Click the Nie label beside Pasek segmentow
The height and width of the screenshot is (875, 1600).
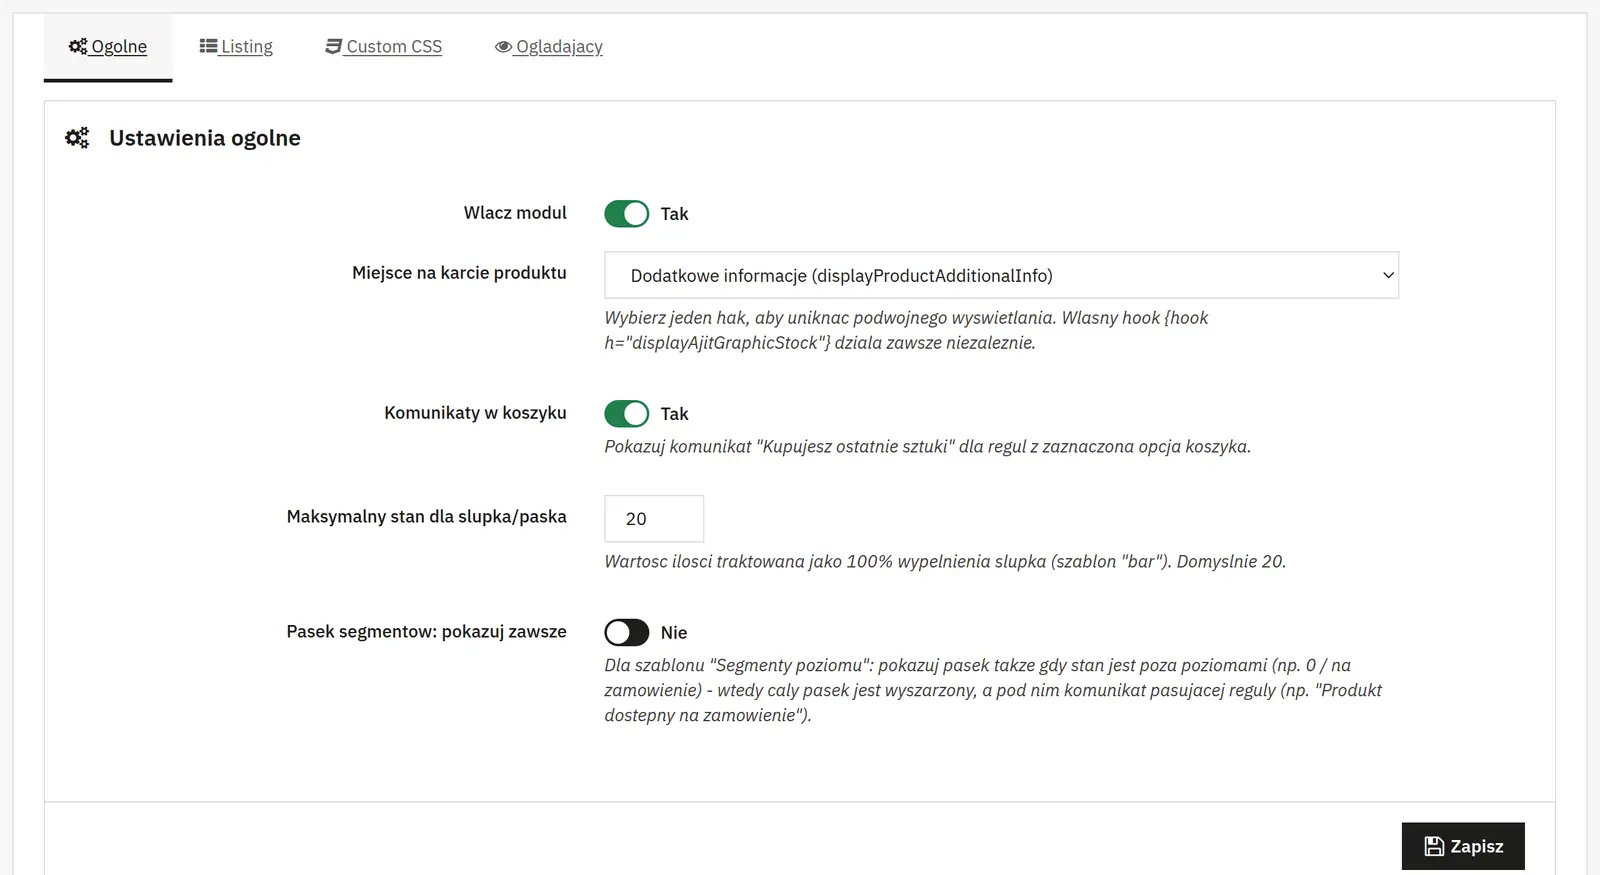click(x=674, y=632)
